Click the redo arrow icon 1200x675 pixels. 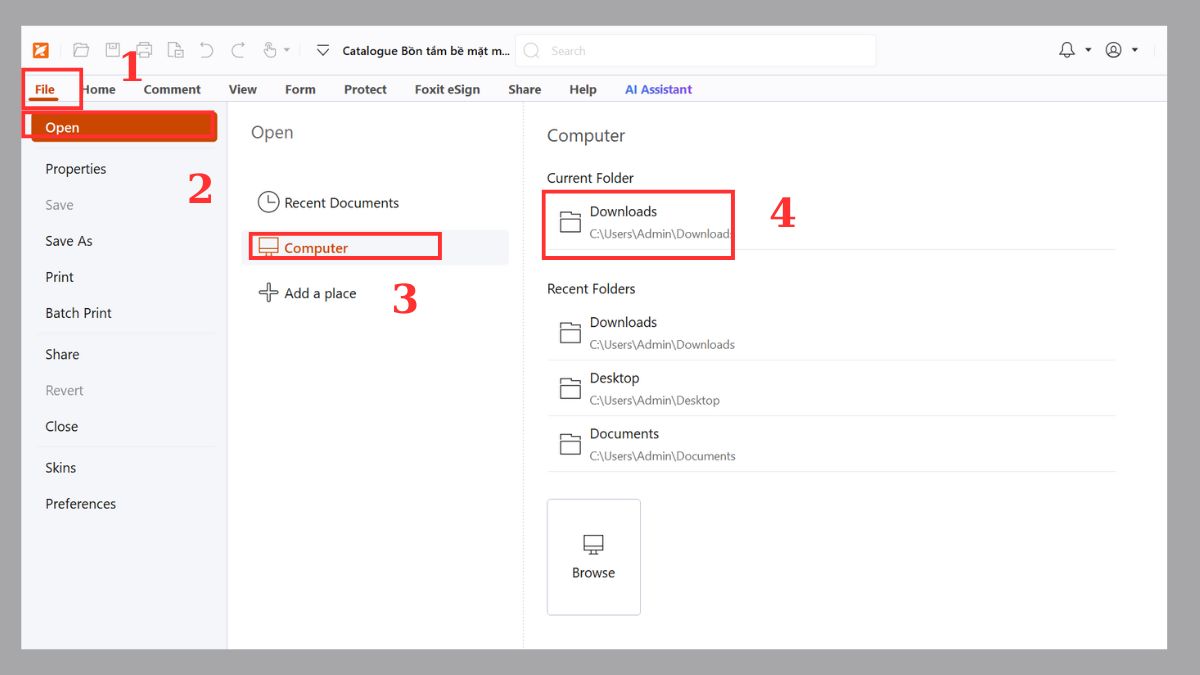pyautogui.click(x=238, y=50)
